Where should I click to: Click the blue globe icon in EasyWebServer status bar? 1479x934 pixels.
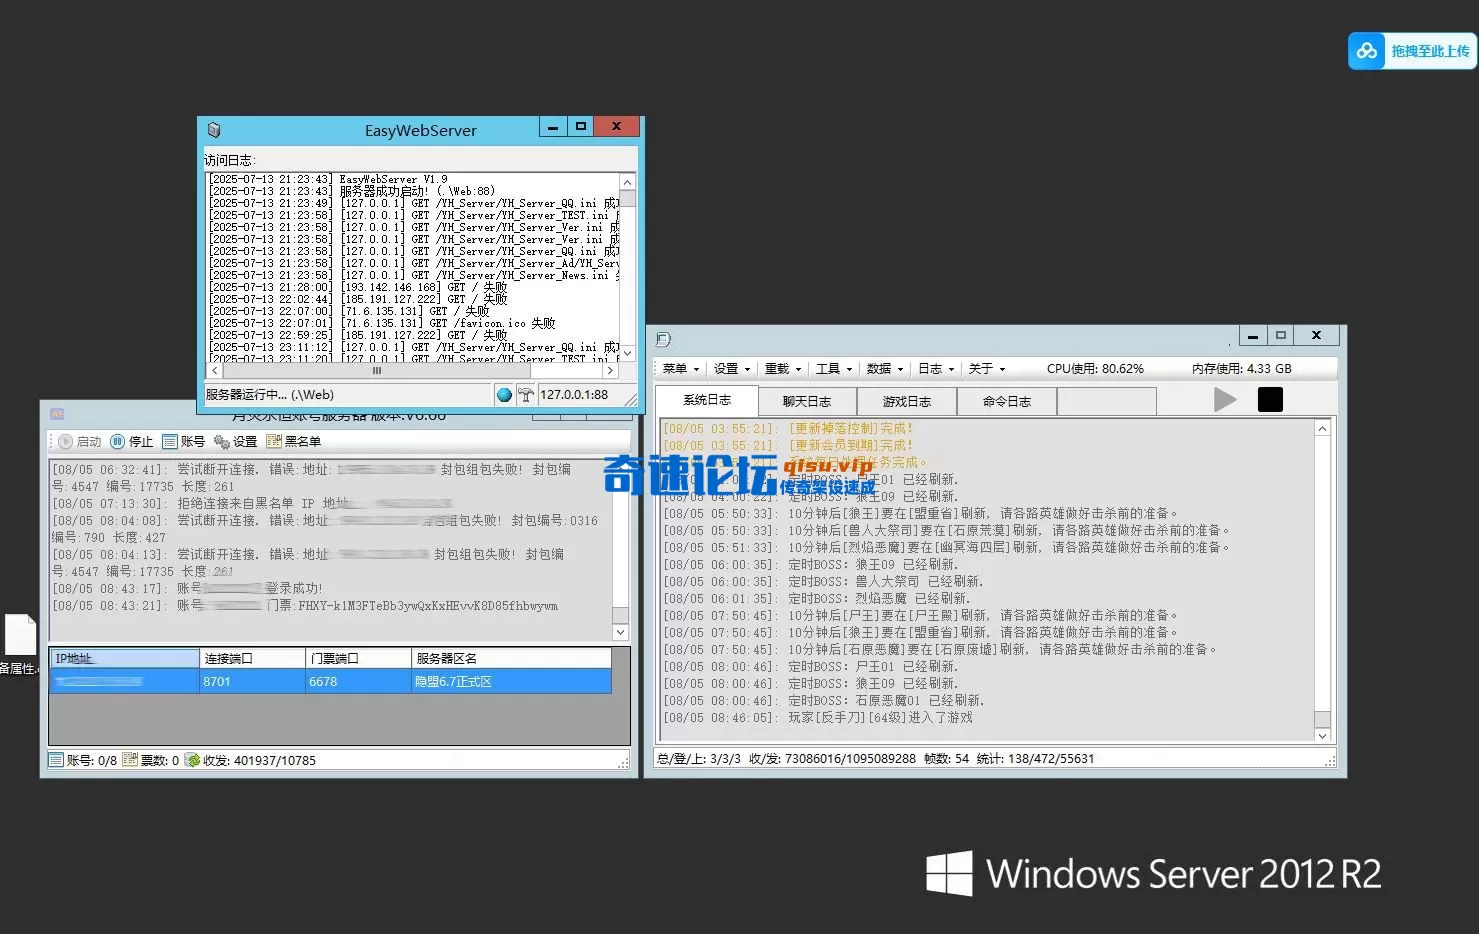[x=504, y=395]
